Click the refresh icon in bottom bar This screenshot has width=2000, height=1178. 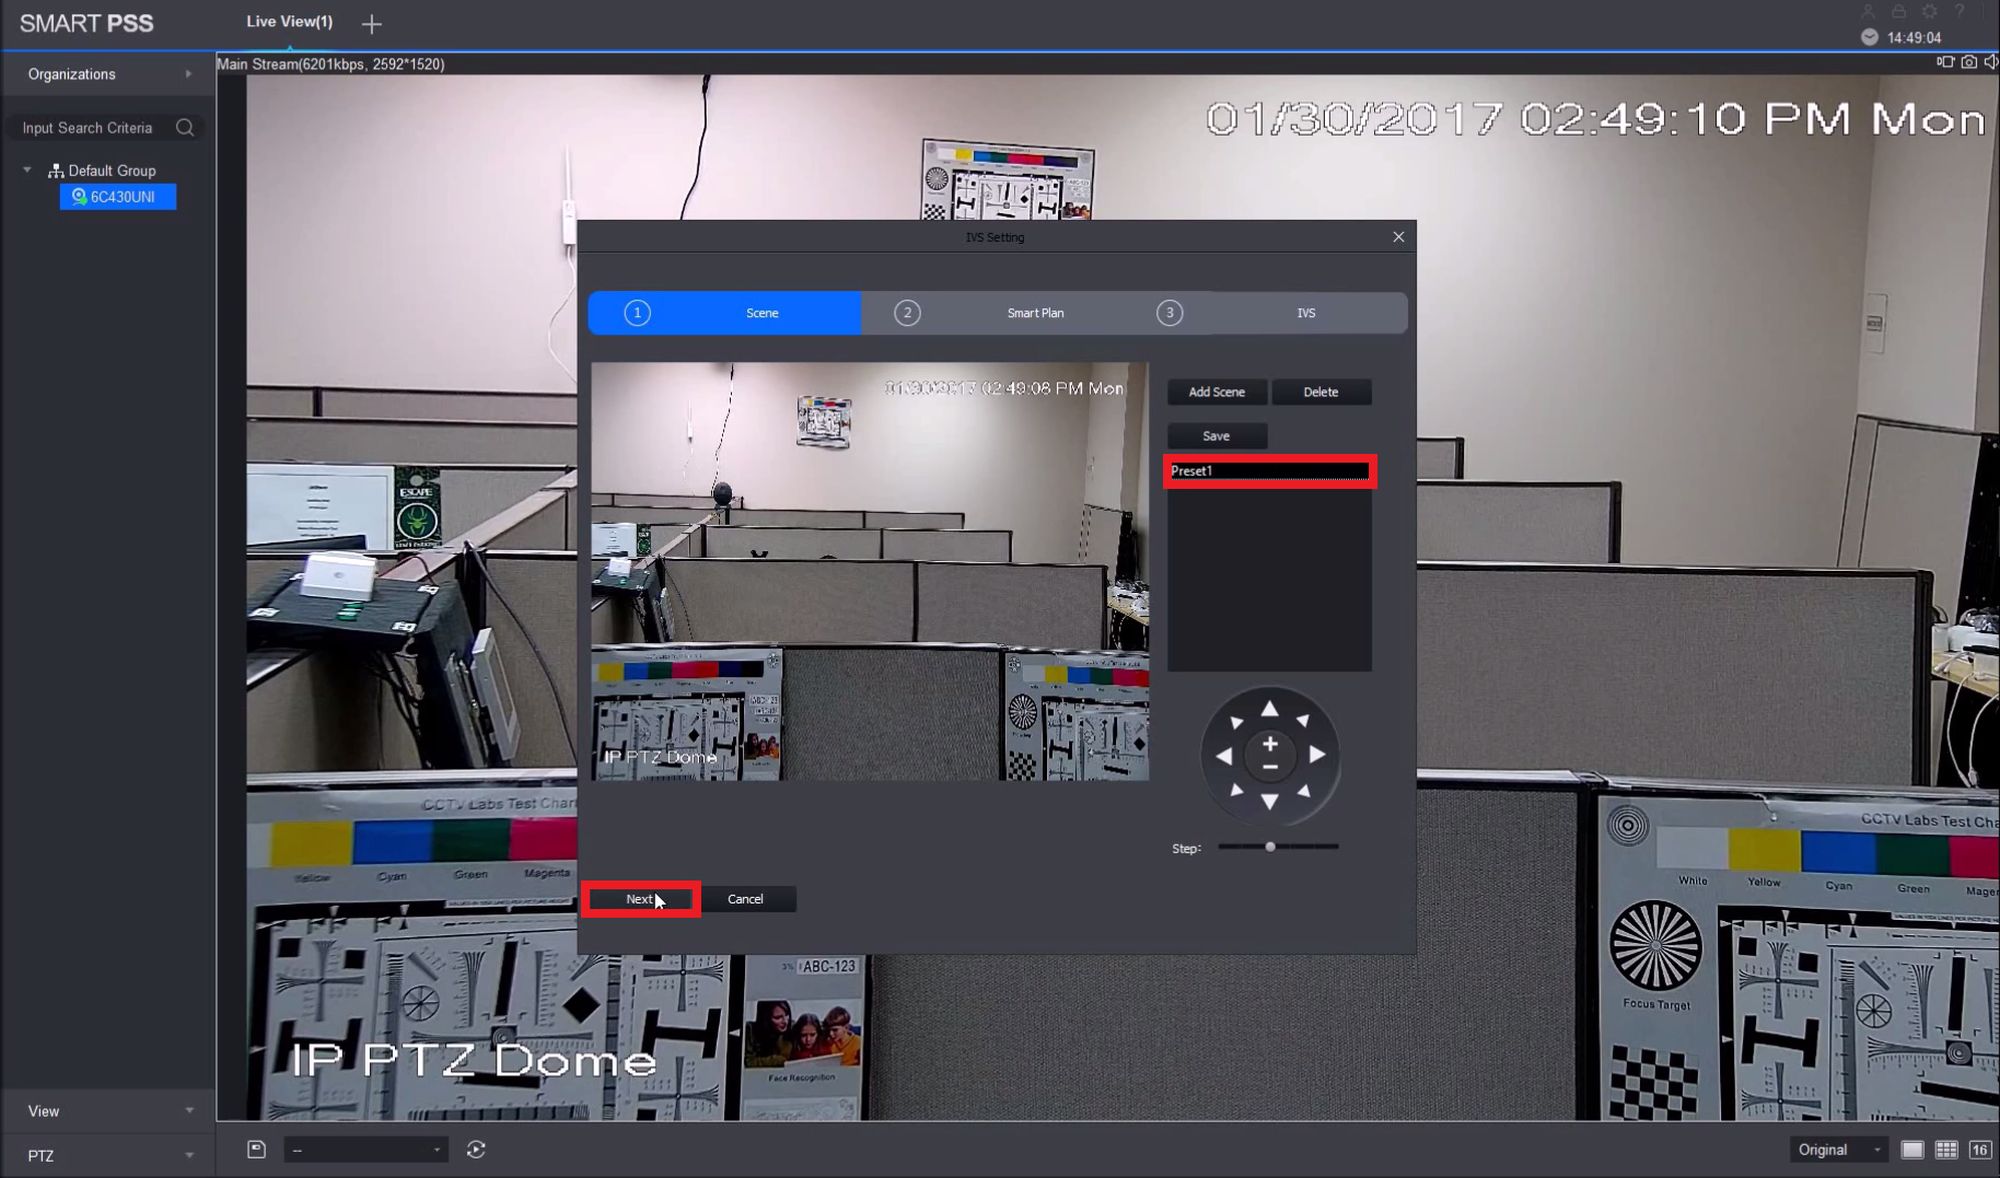(x=476, y=1150)
